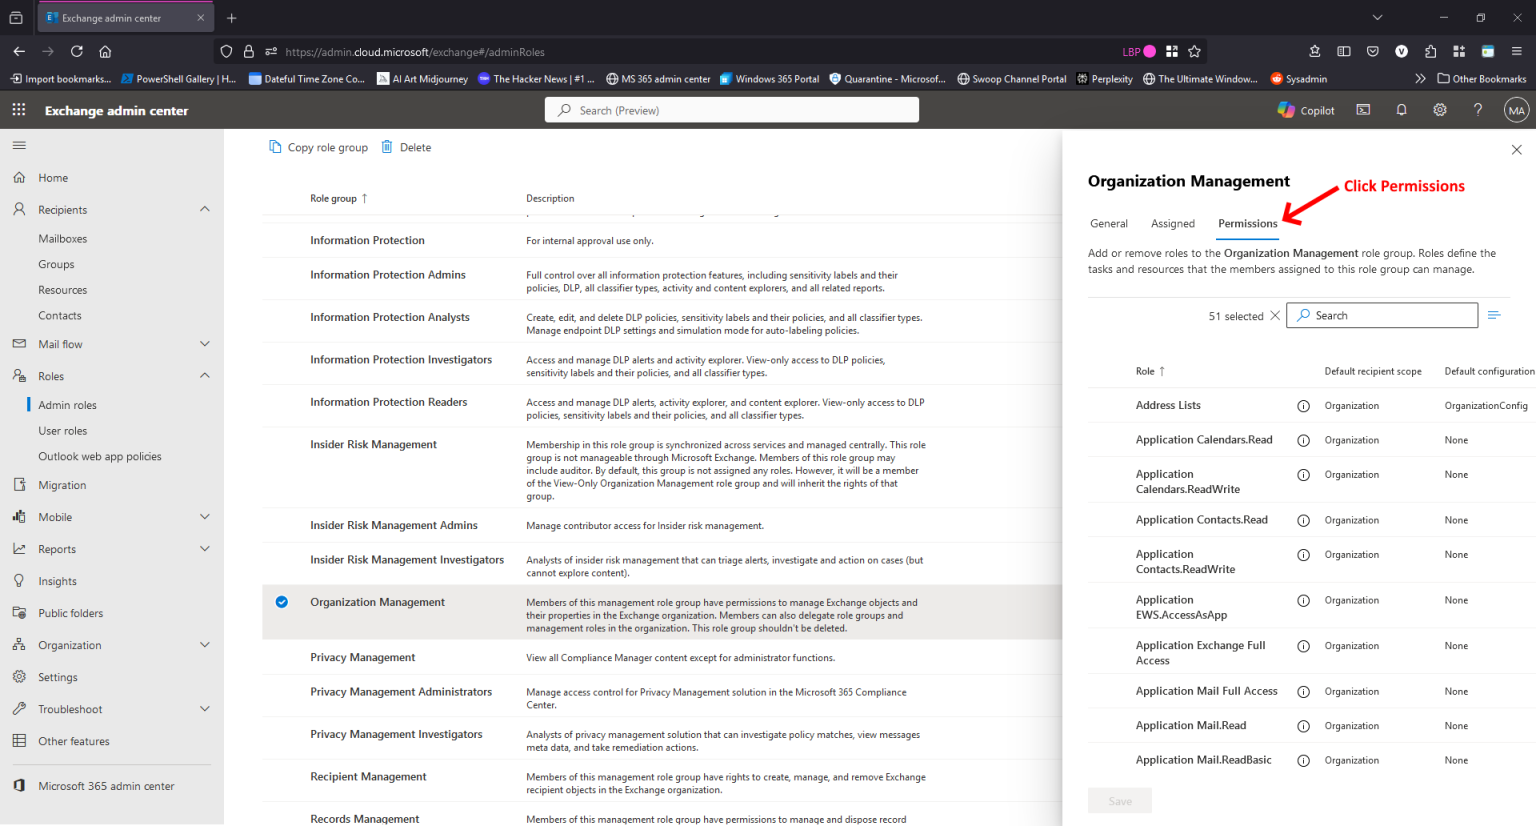Open Copilot from the header
This screenshot has width=1536, height=826.
(1306, 110)
